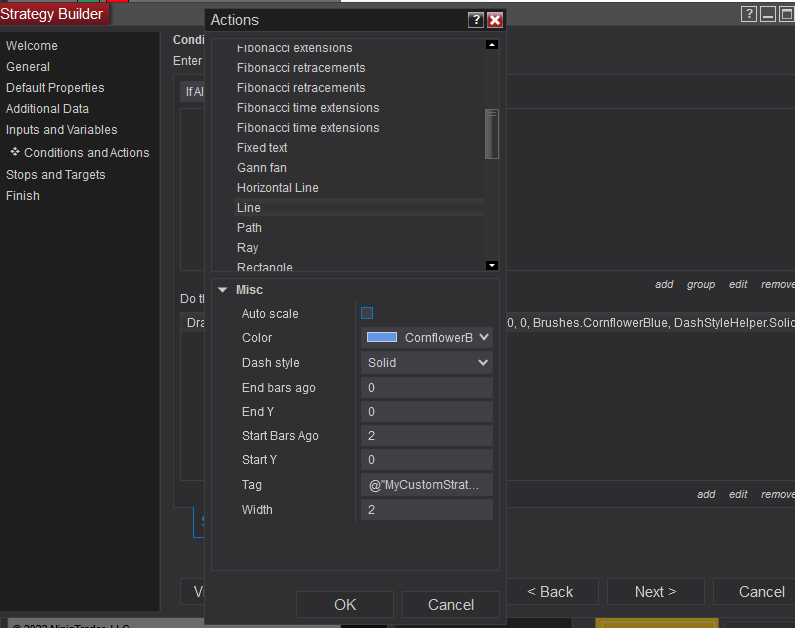Open help in the Actions dialog

click(476, 20)
